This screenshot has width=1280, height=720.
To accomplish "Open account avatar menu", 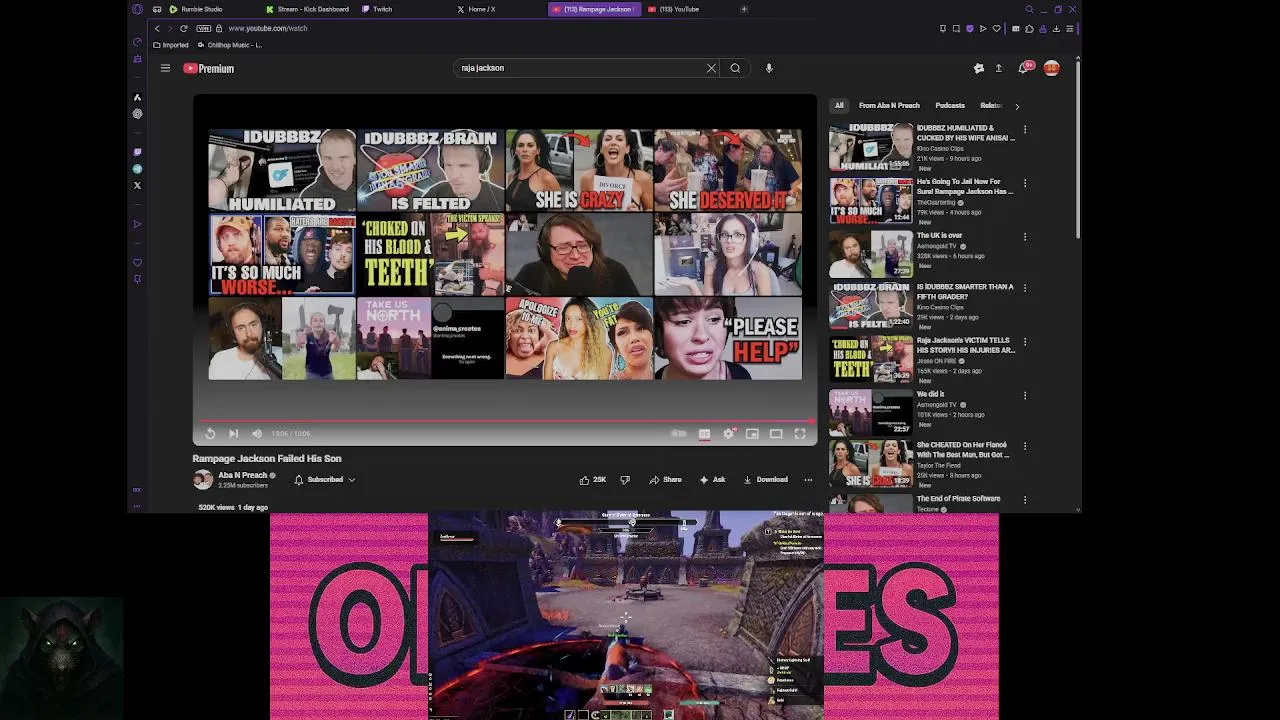I will pos(1051,68).
